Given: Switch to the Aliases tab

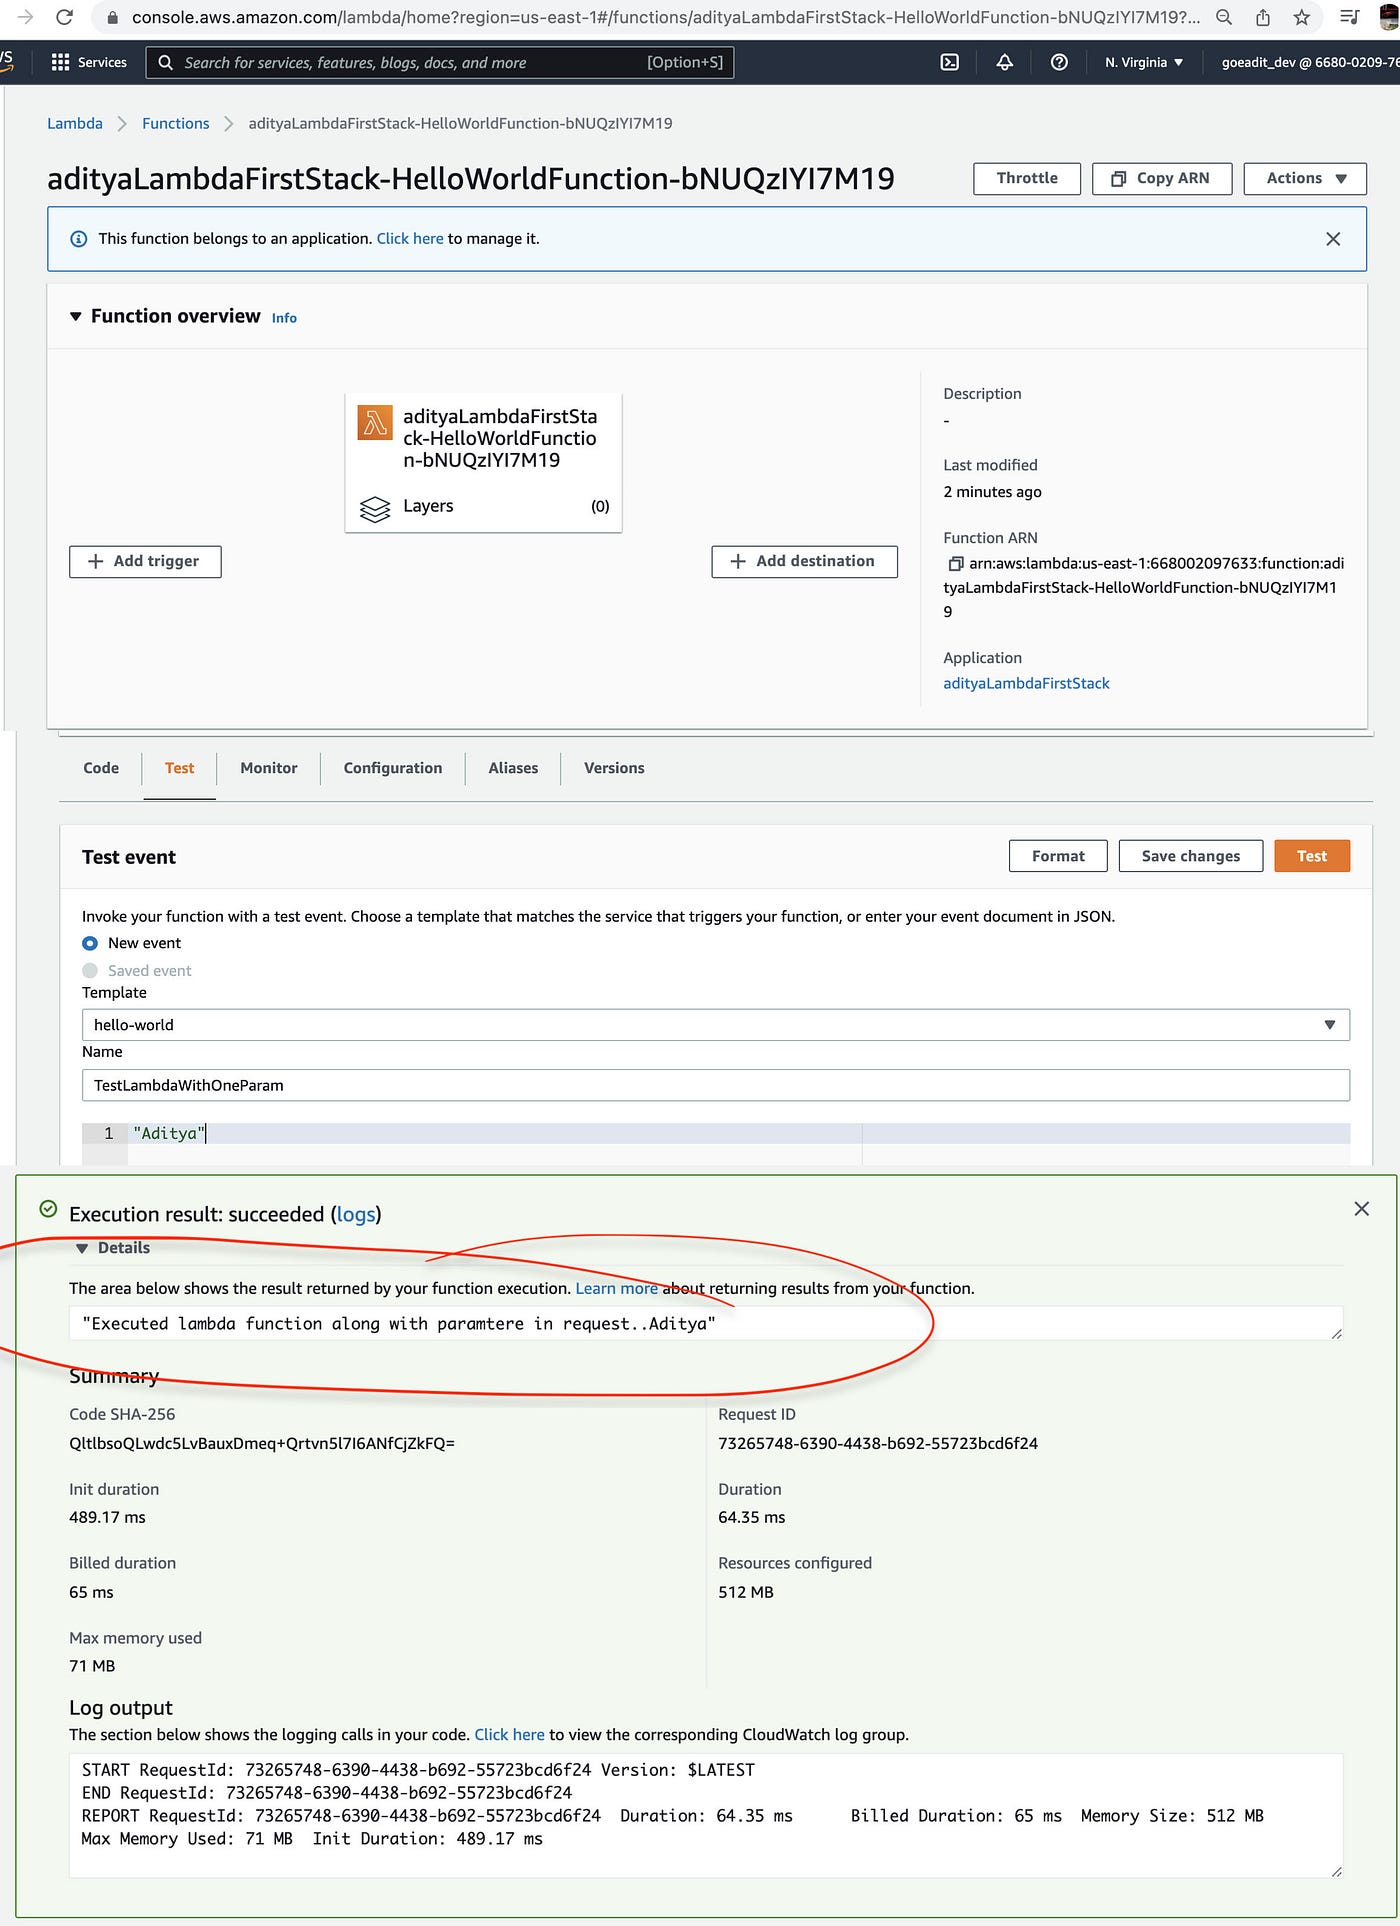Looking at the screenshot, I should (513, 768).
